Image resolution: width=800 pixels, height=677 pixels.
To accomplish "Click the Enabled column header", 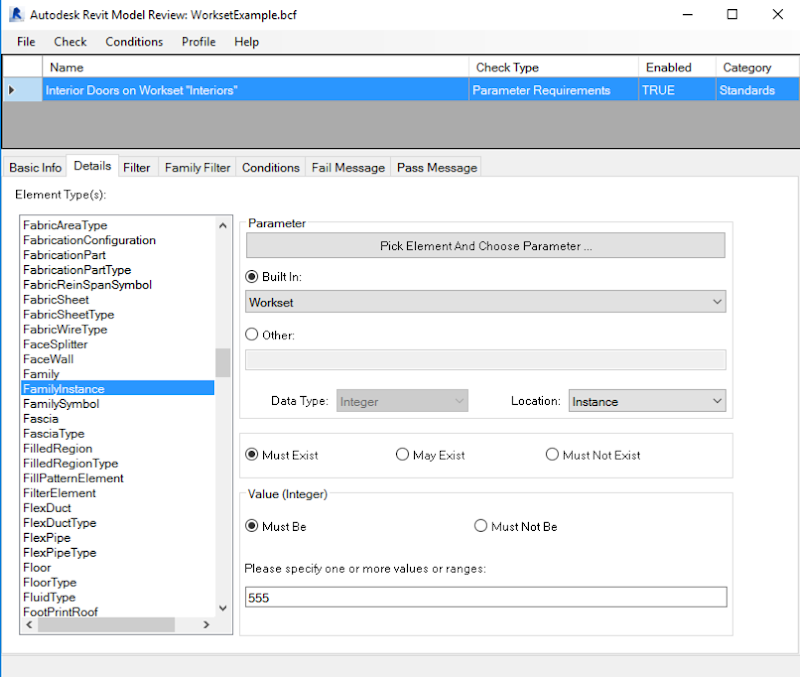I will tap(677, 67).
